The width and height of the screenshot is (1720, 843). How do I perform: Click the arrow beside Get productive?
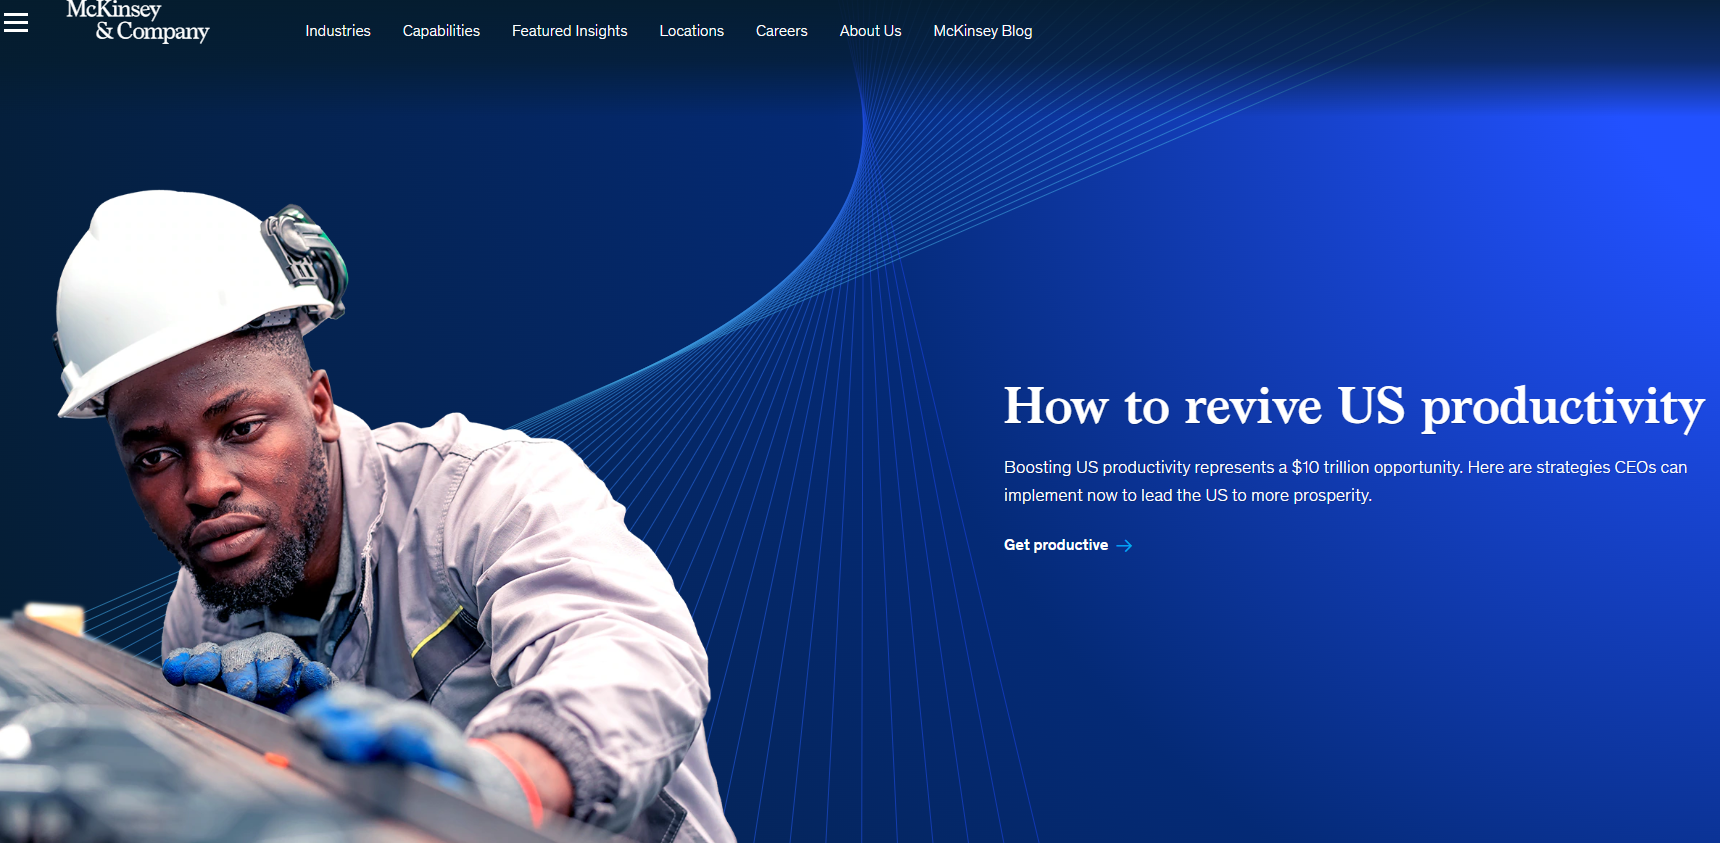(1124, 546)
